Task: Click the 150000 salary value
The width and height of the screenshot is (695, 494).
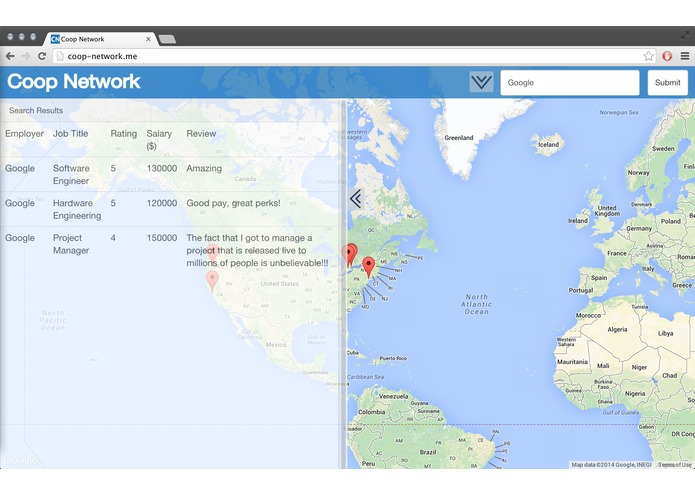Action: pos(162,238)
